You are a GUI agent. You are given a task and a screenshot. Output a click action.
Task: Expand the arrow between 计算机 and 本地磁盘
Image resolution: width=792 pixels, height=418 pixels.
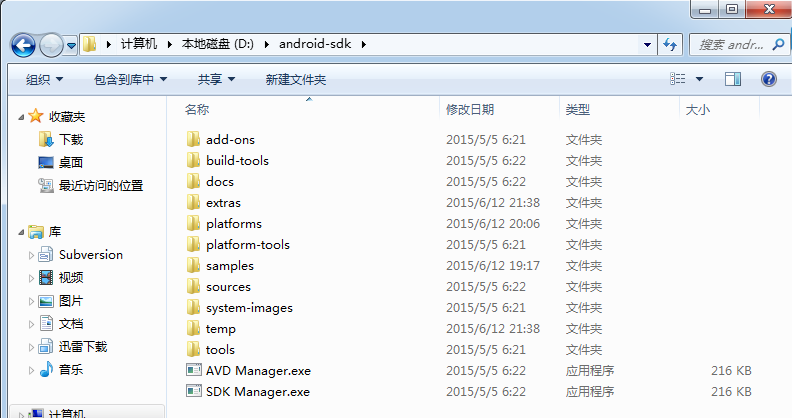(170, 44)
